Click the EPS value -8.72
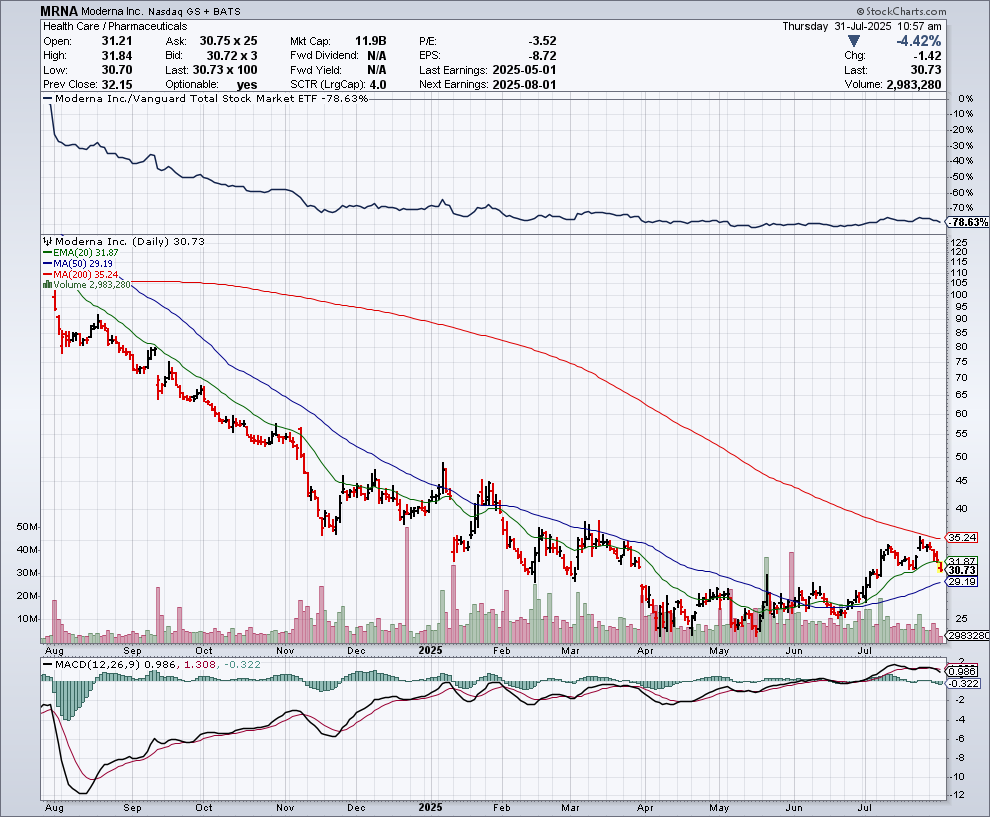The image size is (990, 817). point(542,56)
